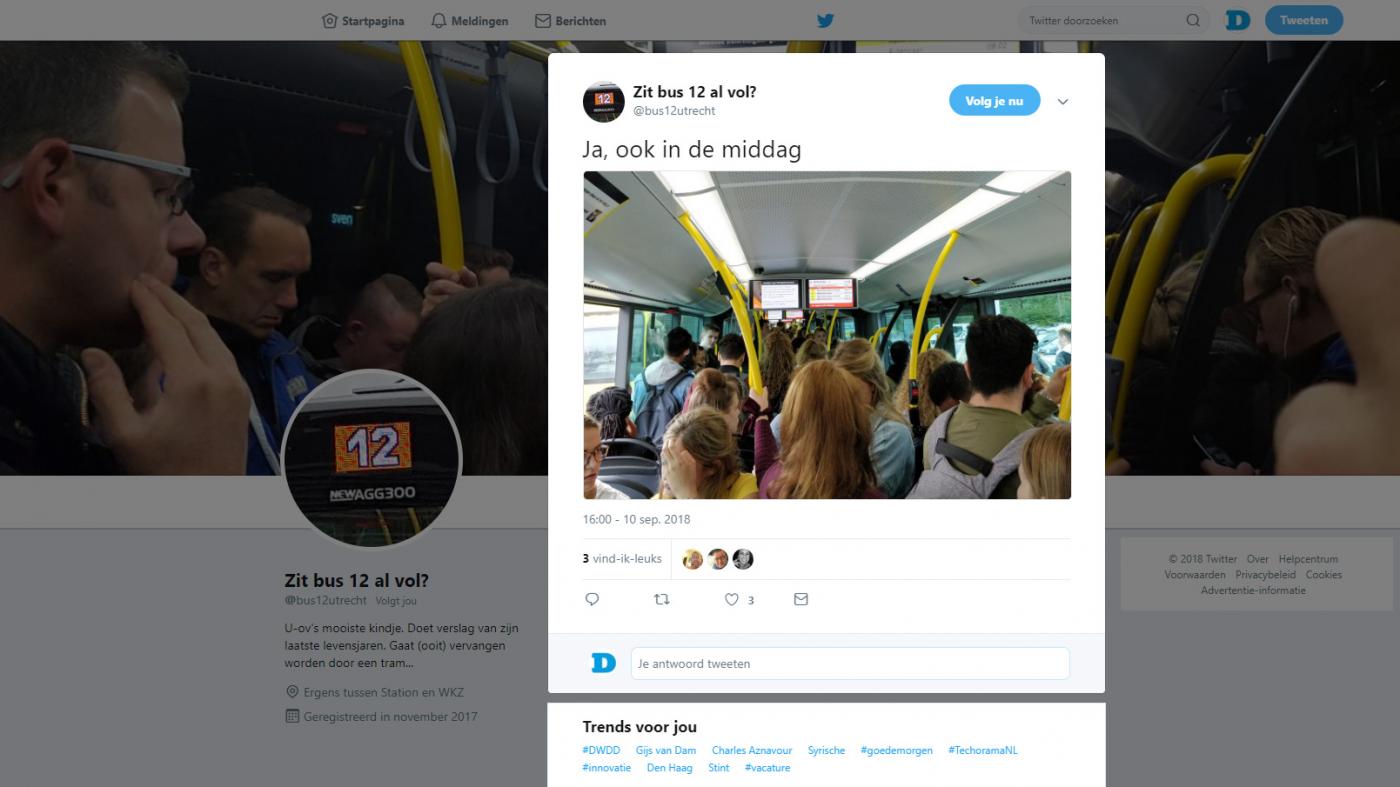View the 3 vind-ik-leuks likes list
Viewport: 1400px width, 787px height.
[x=622, y=559]
